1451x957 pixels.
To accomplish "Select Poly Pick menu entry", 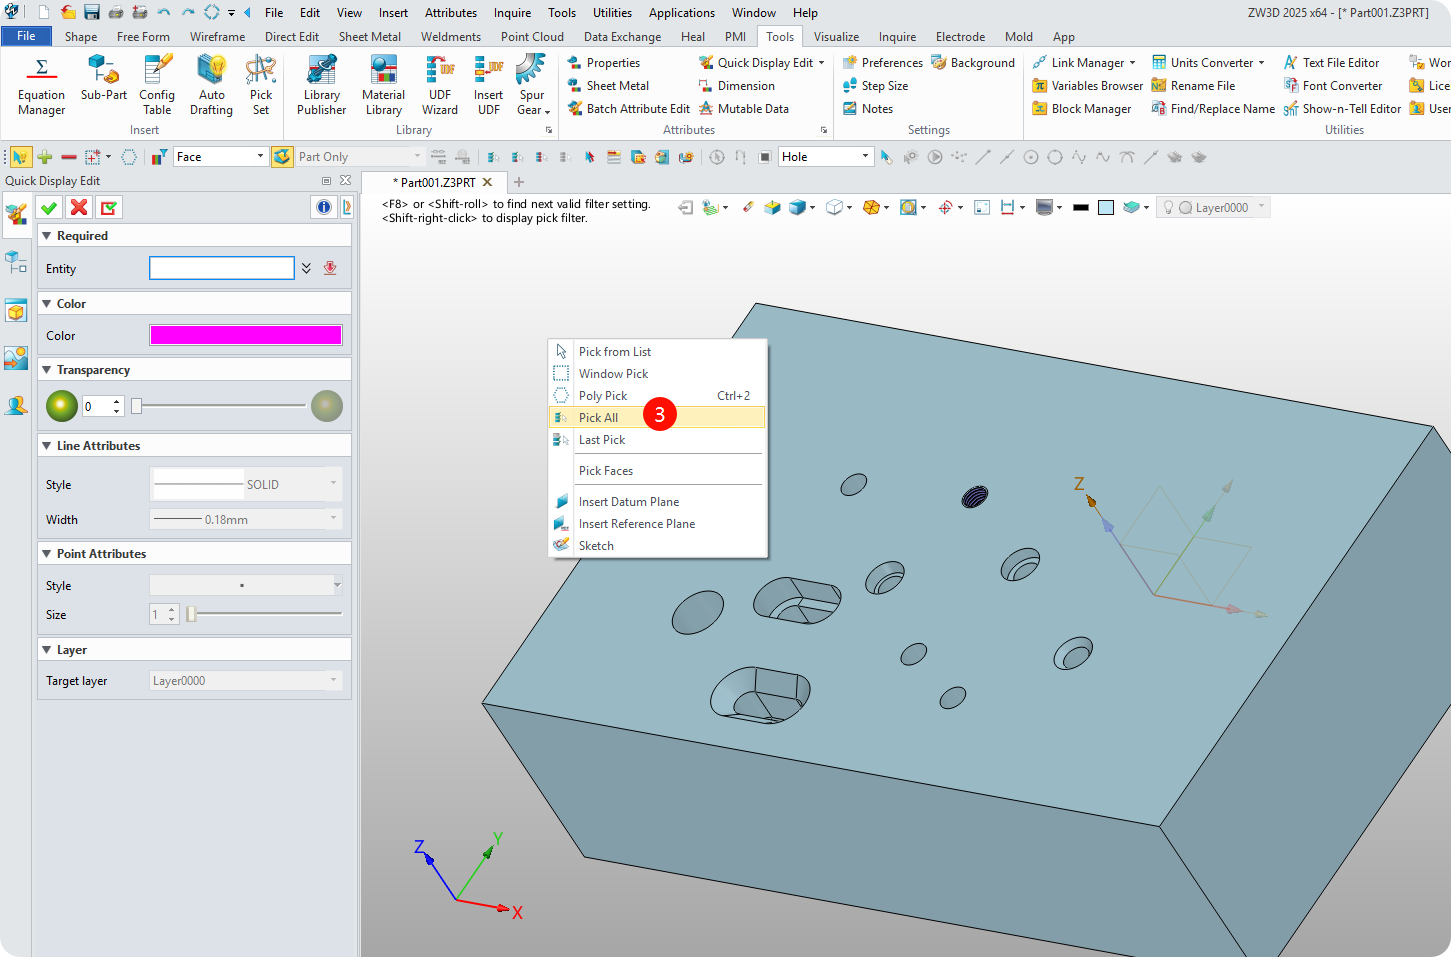I will coord(657,395).
